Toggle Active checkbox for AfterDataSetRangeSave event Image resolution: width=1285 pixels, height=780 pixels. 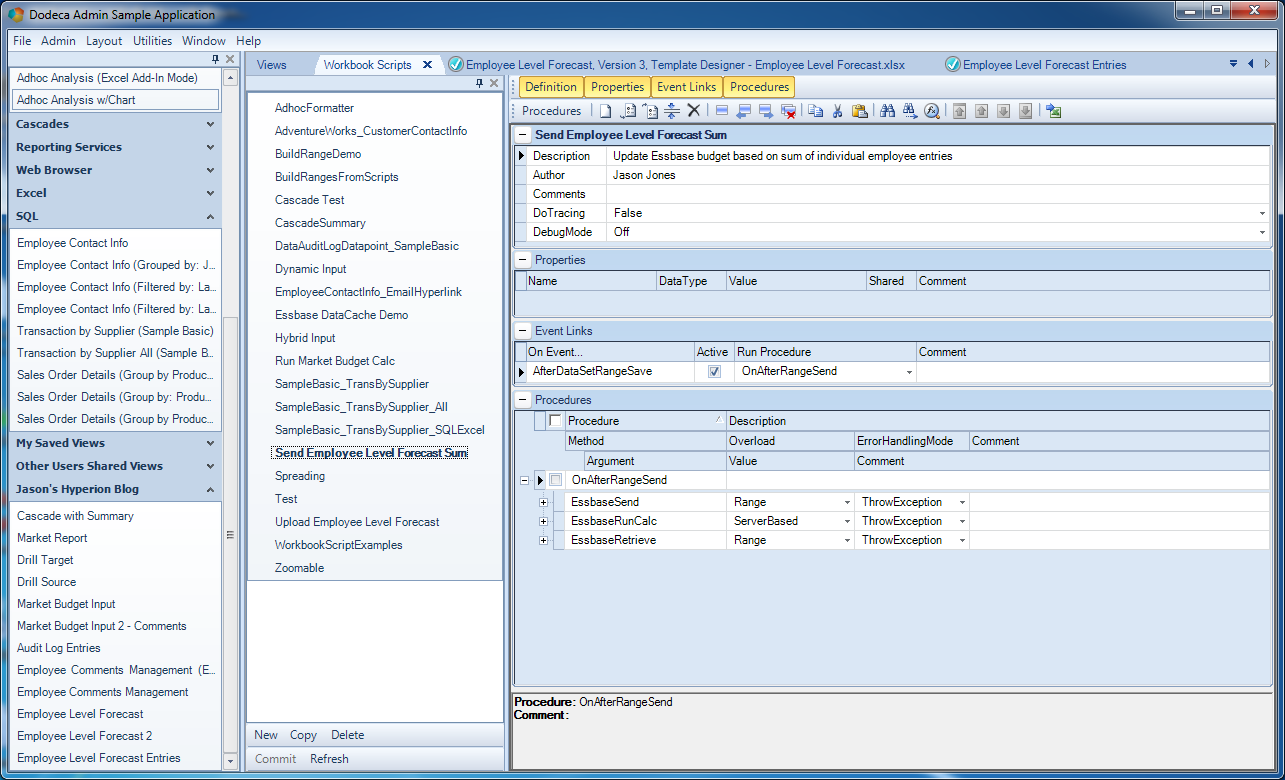[x=714, y=371]
